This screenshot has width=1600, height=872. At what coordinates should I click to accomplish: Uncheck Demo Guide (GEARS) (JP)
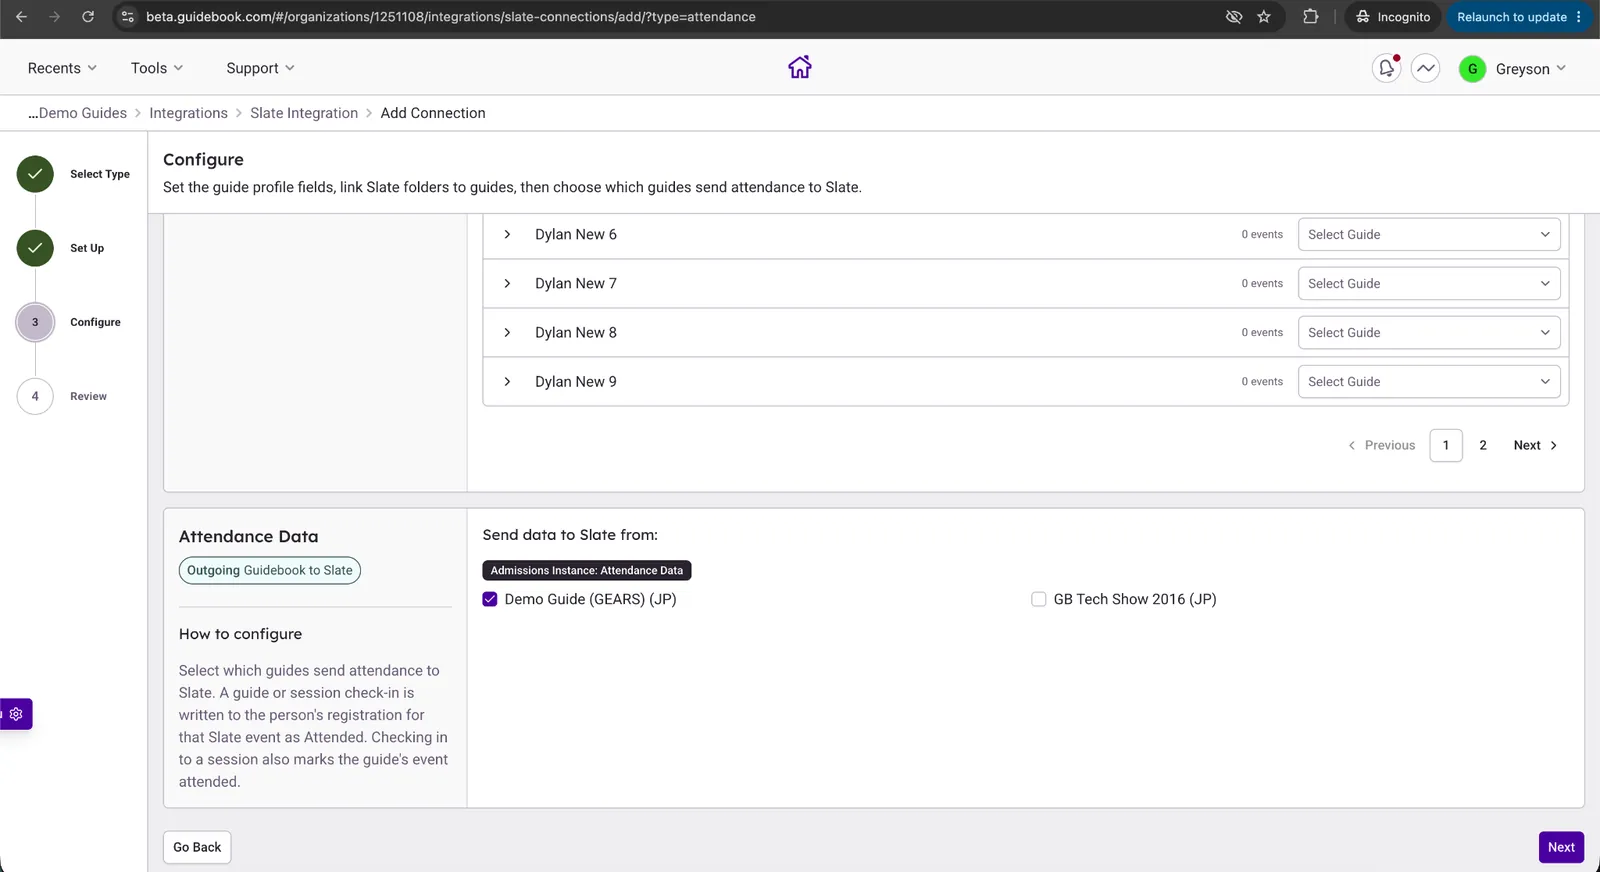point(490,599)
